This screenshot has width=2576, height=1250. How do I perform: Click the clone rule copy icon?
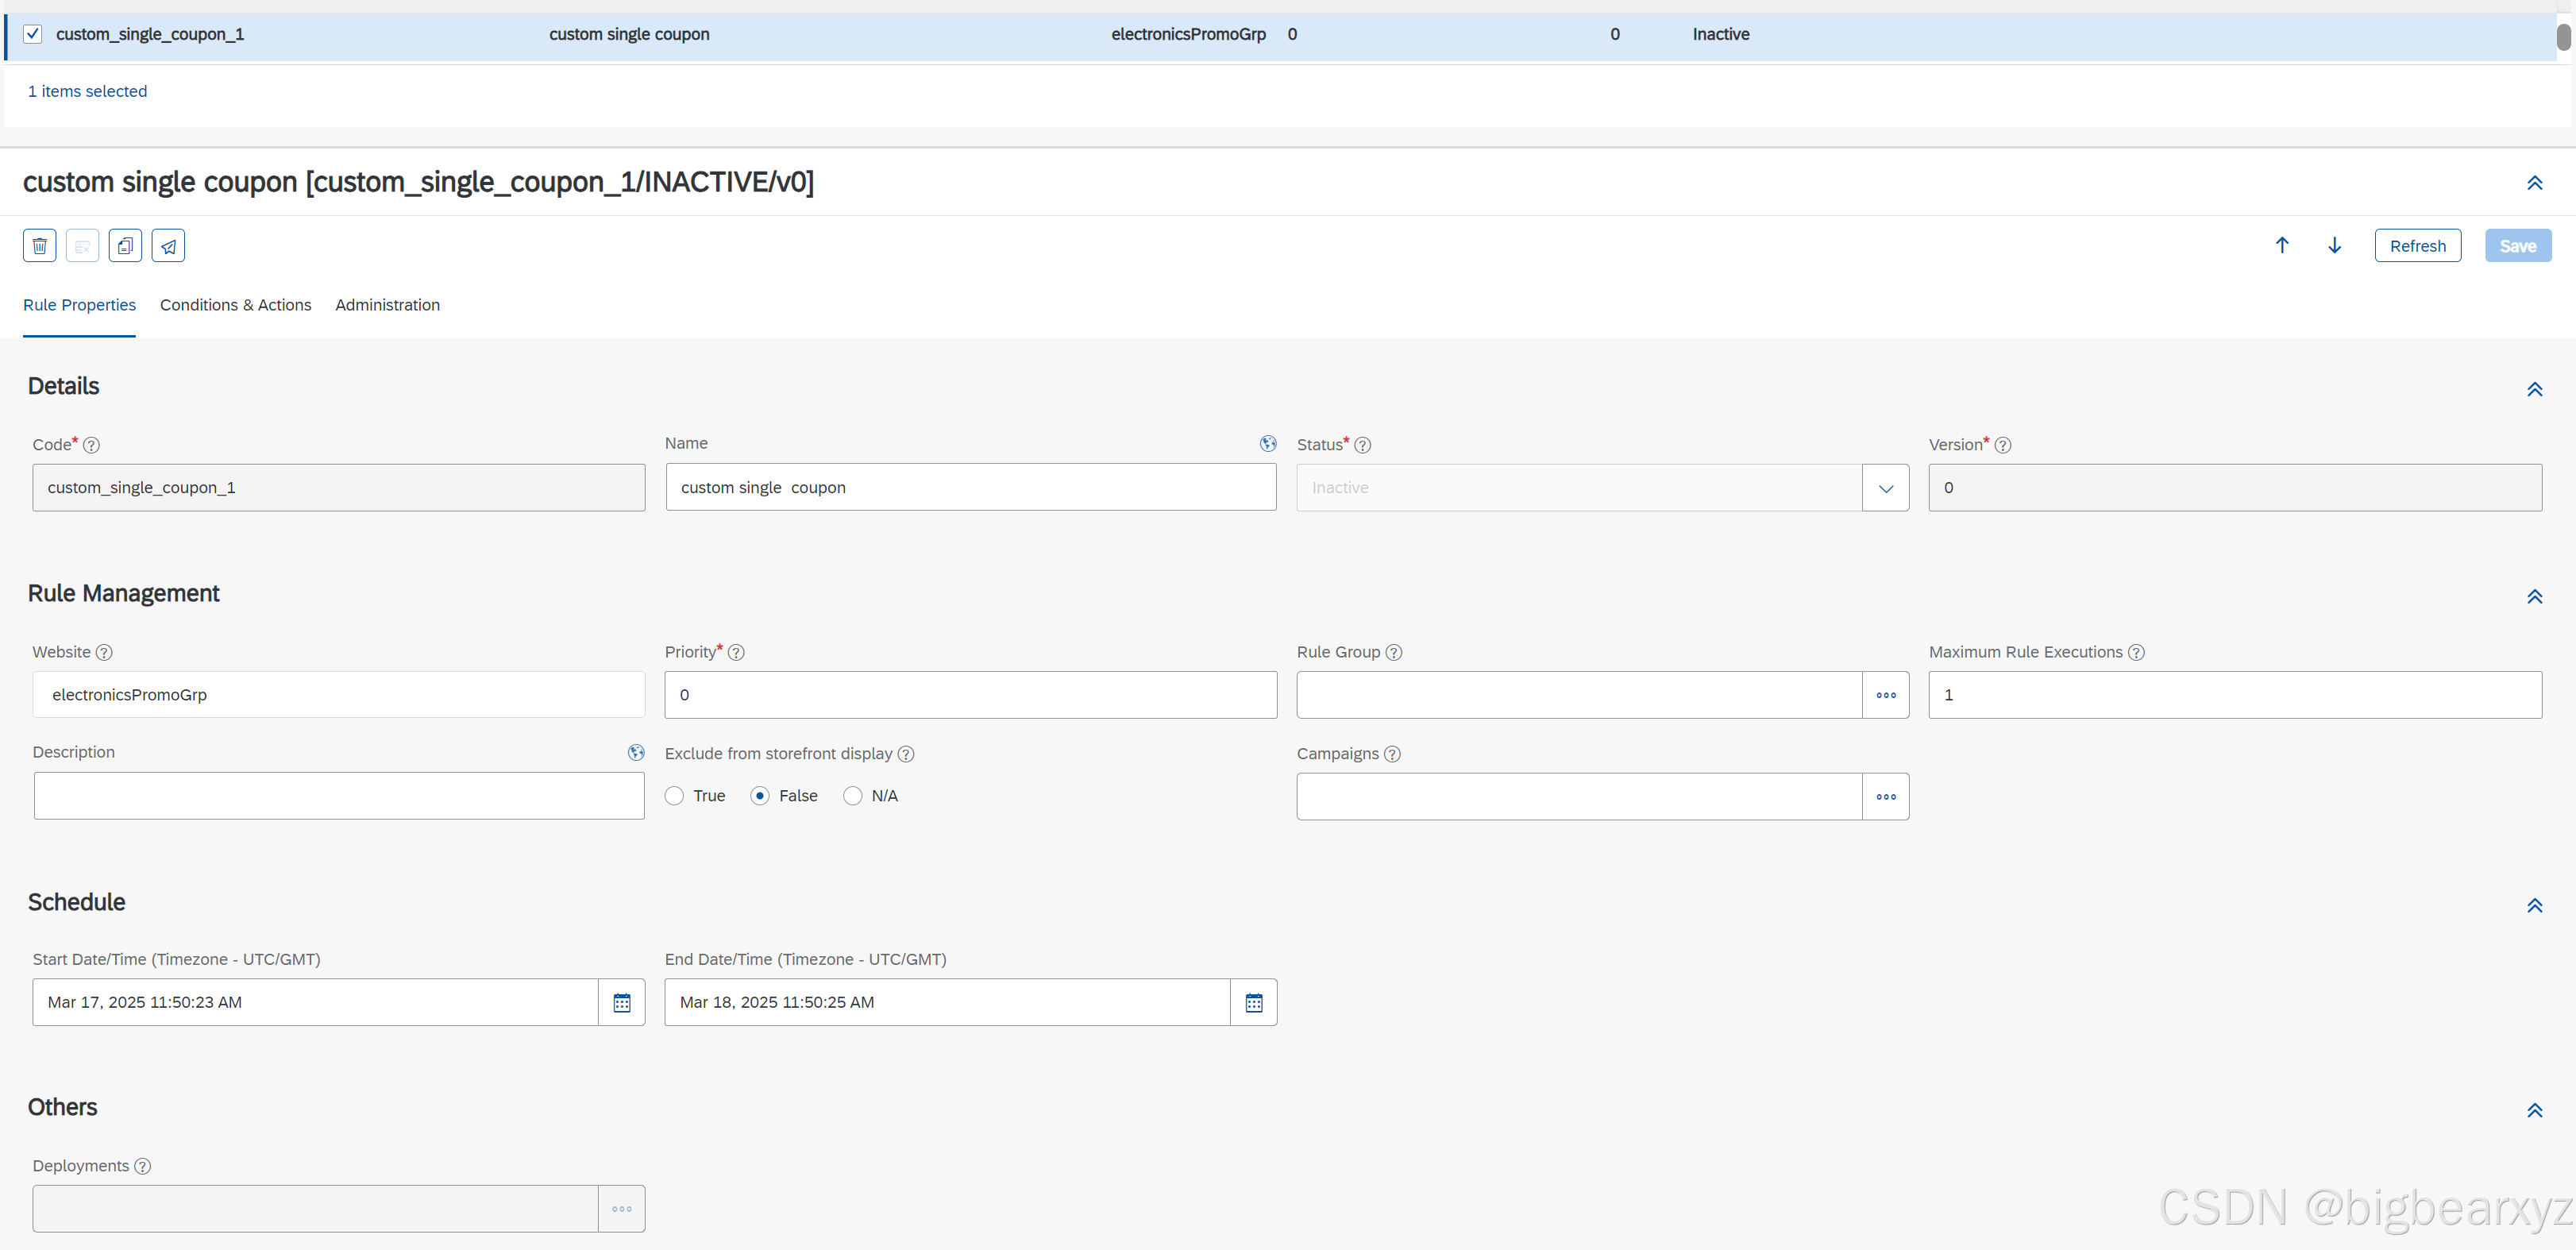pos(125,246)
